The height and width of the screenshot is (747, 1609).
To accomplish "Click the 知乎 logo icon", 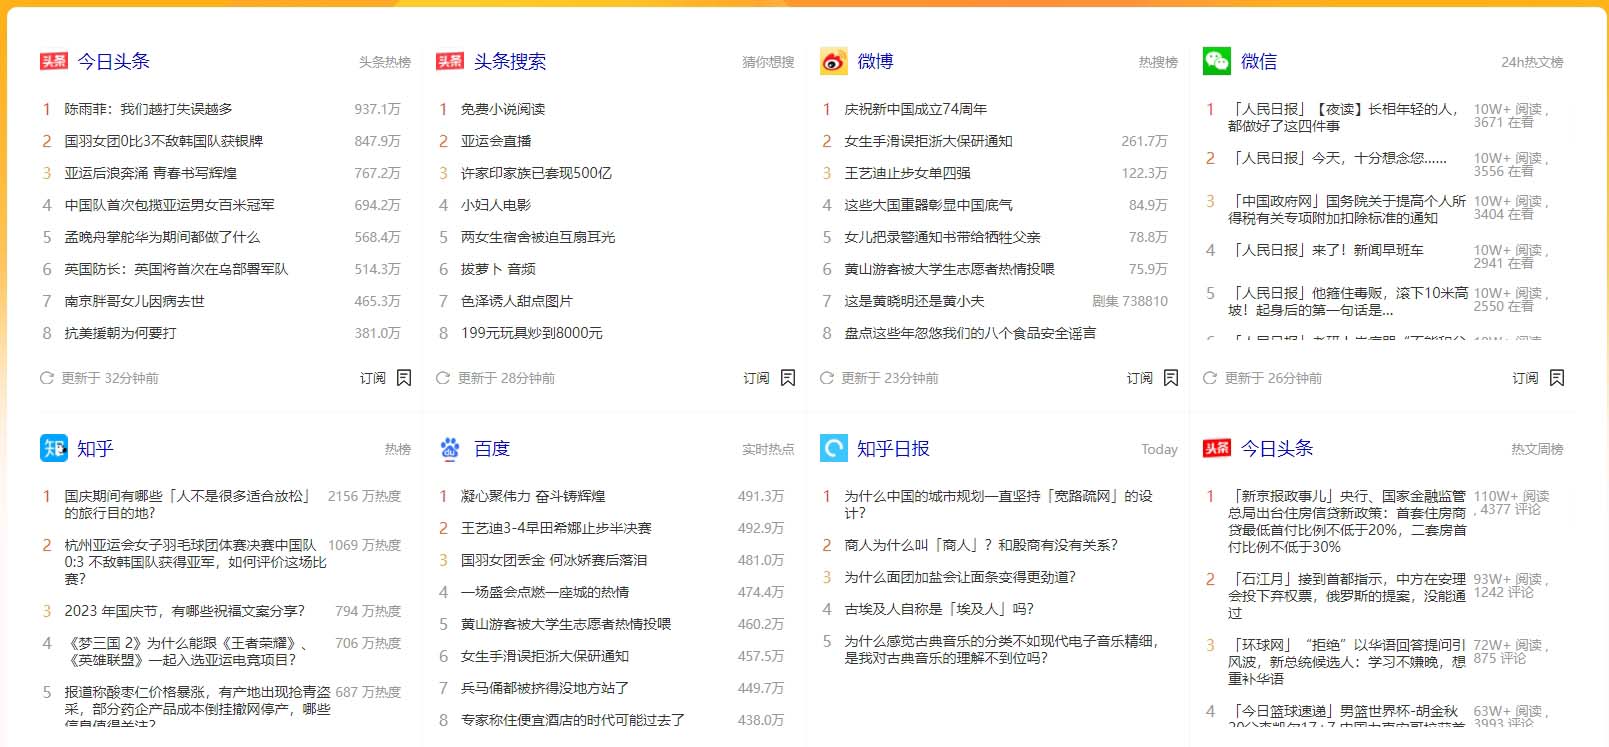I will coord(54,448).
